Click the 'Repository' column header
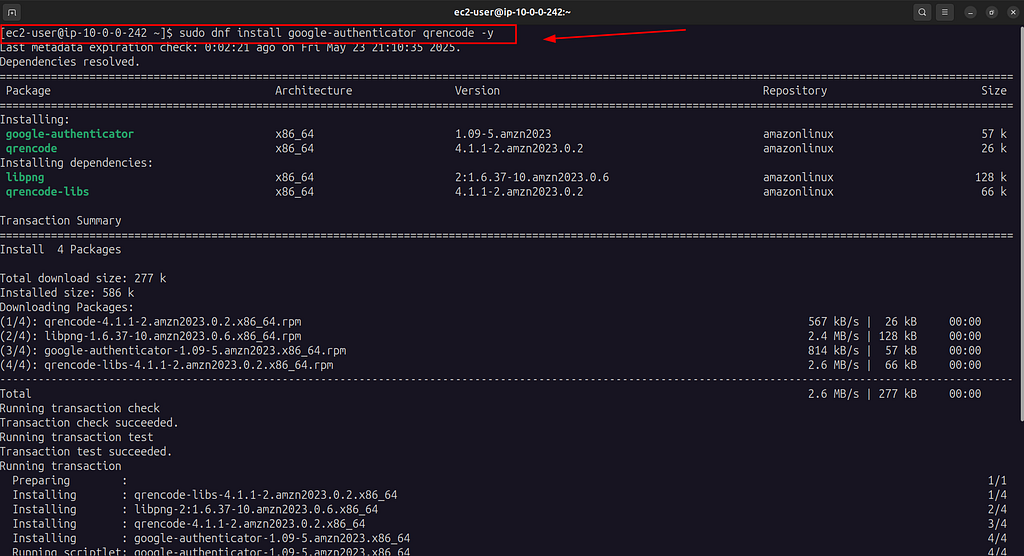The height and width of the screenshot is (556, 1024). click(794, 91)
